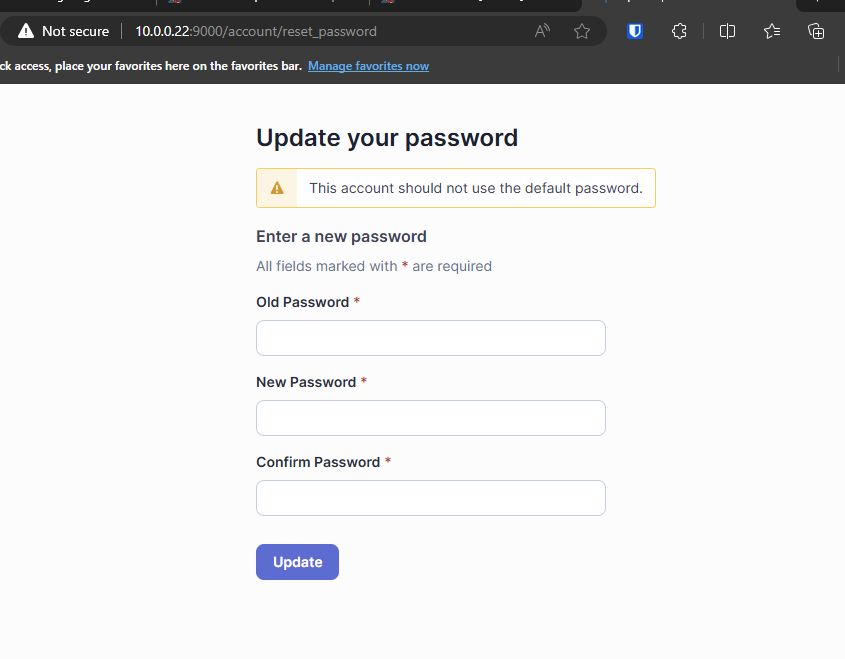Viewport: 845px width, 659px height.
Task: Open the Favorites list icon
Action: [x=772, y=31]
